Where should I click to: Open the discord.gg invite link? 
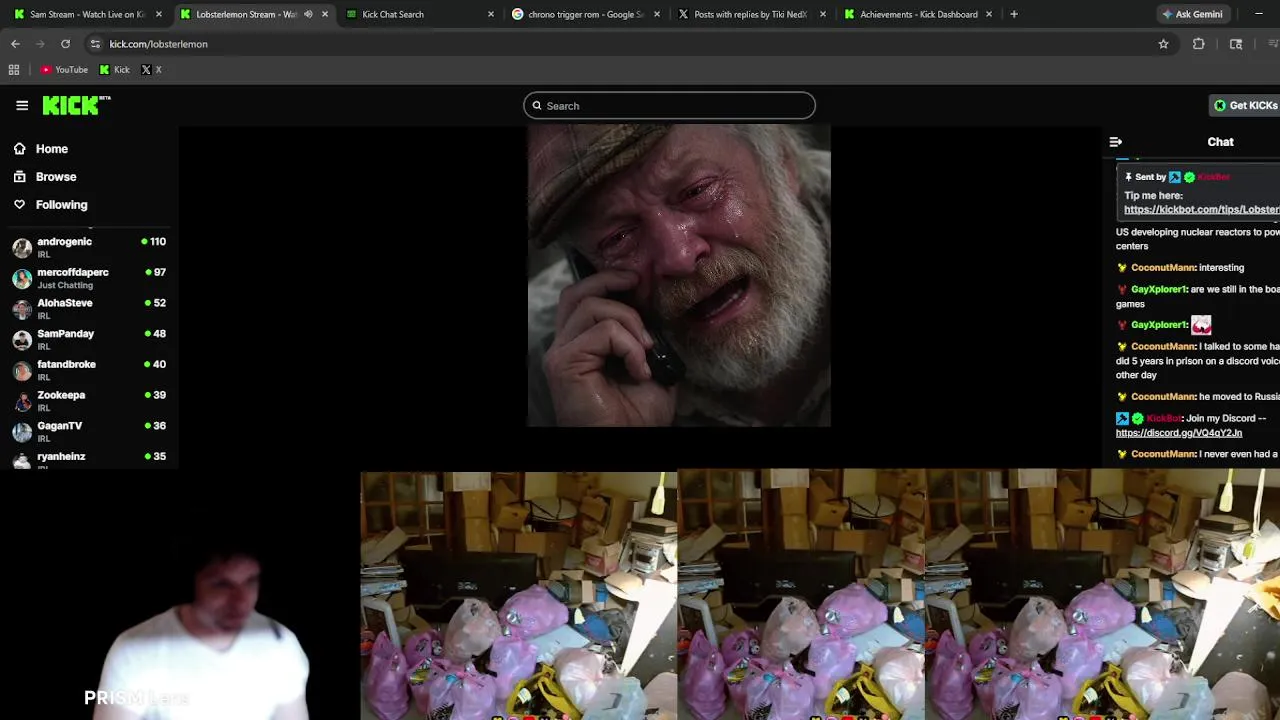click(x=1179, y=433)
